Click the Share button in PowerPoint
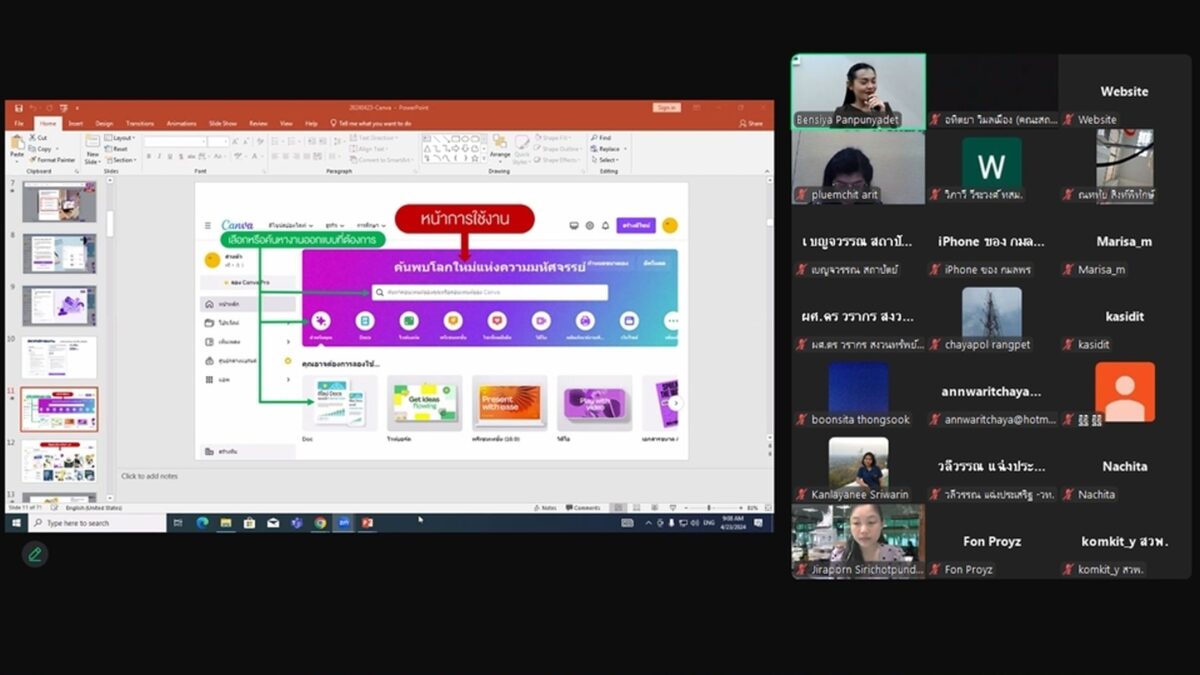This screenshot has width=1200, height=675. coord(751,123)
